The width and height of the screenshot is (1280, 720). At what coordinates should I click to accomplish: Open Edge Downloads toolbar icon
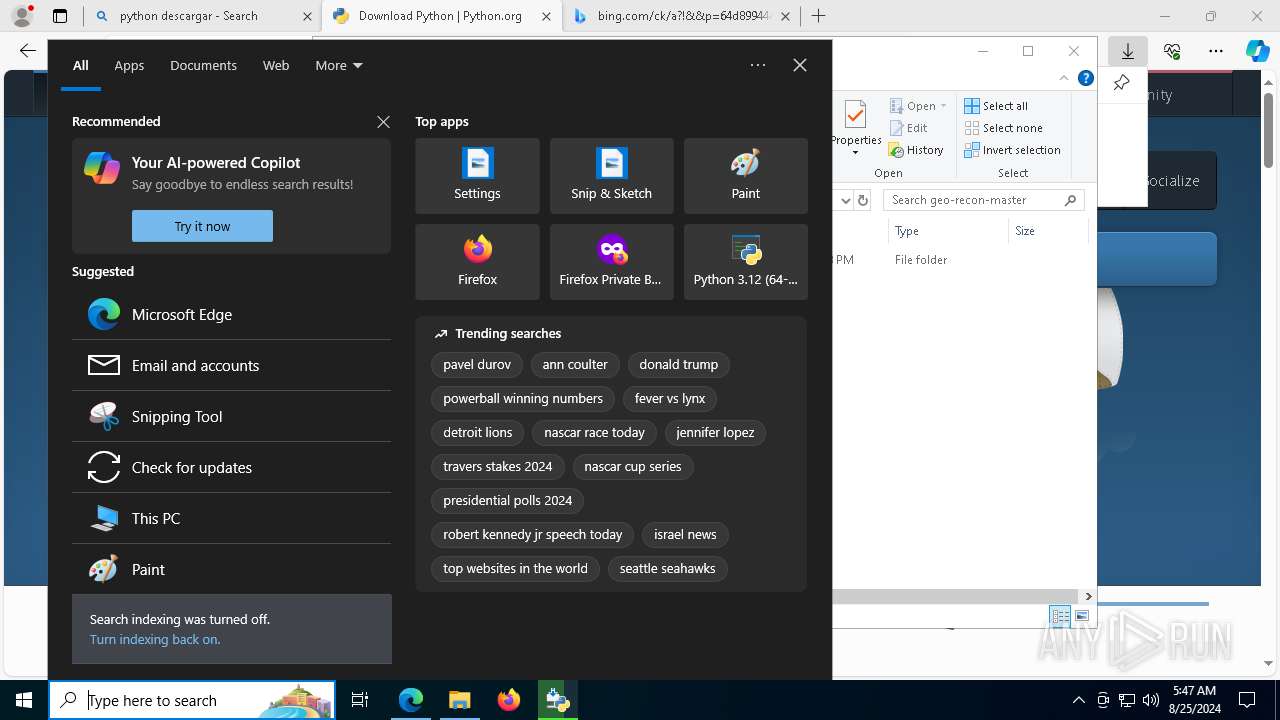pos(1128,51)
